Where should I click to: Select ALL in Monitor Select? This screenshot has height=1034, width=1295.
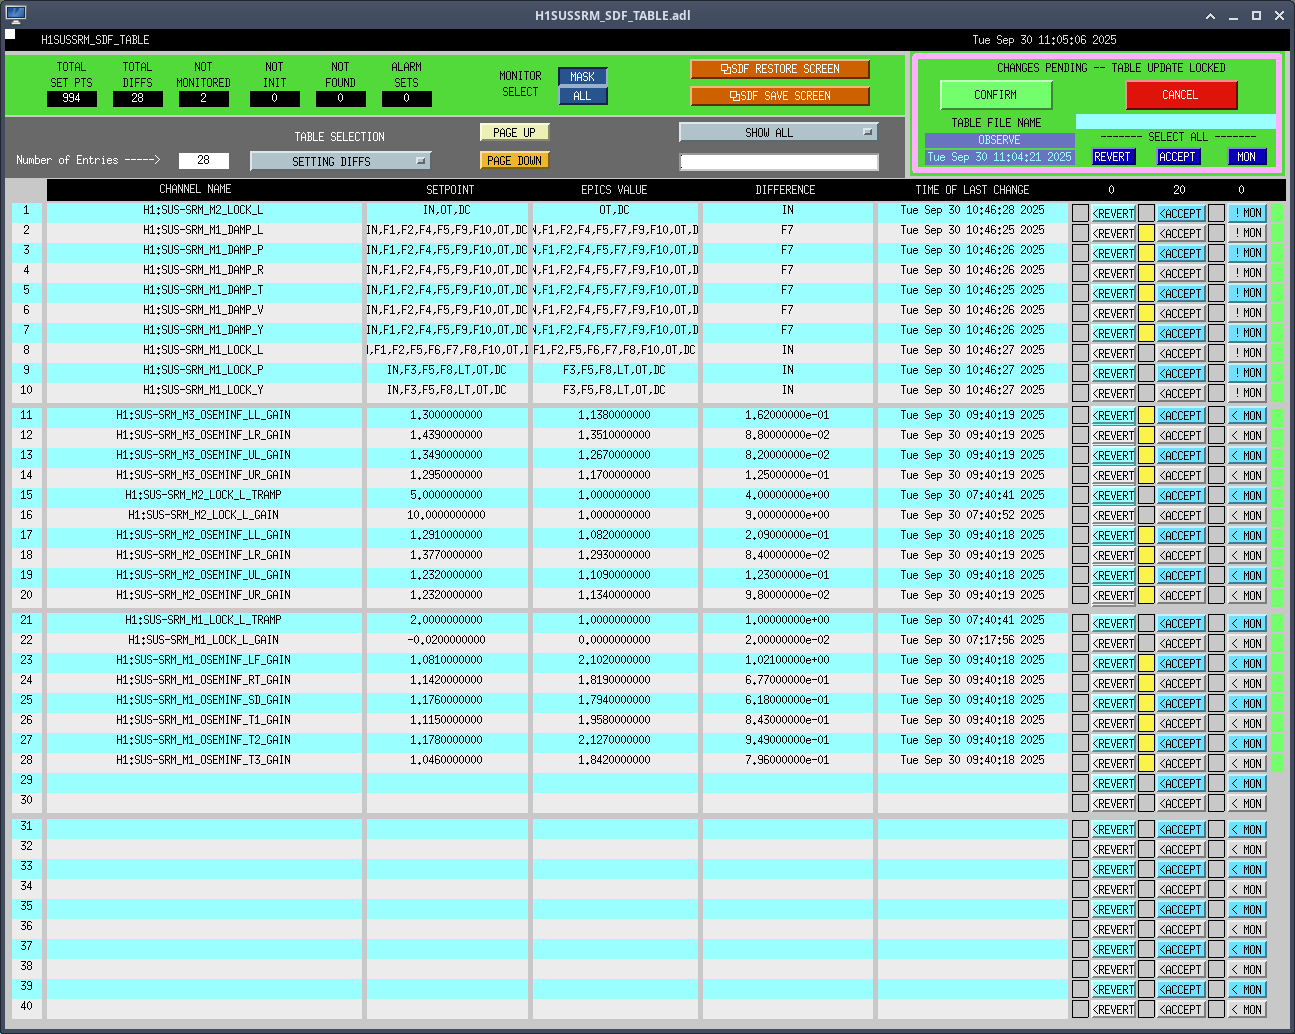click(x=582, y=96)
